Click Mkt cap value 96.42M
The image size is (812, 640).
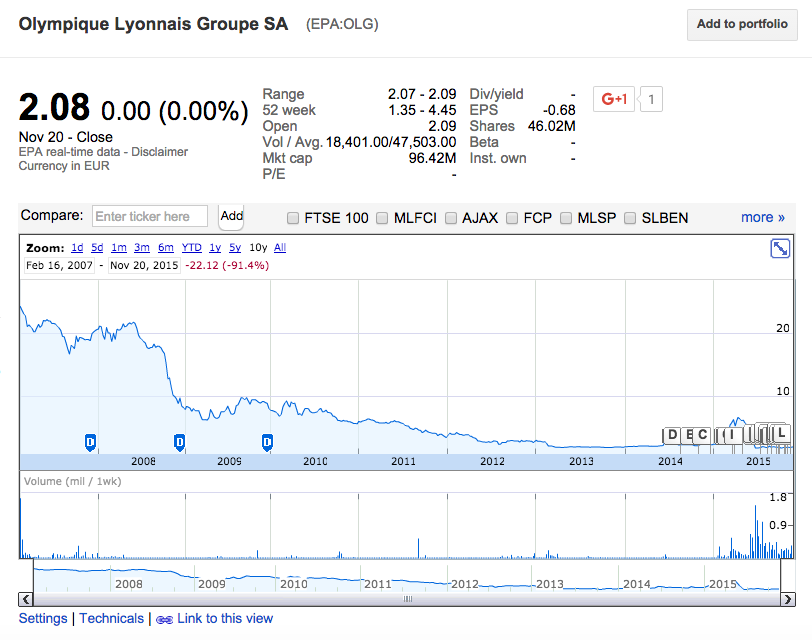pyautogui.click(x=432, y=158)
